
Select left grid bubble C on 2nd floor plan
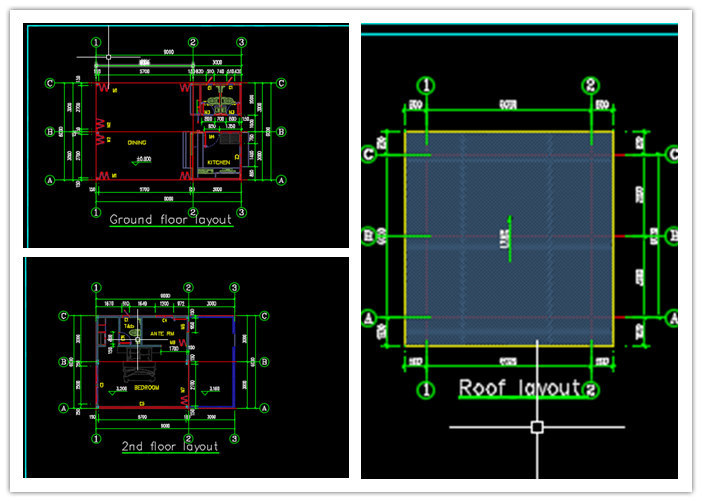[64, 316]
